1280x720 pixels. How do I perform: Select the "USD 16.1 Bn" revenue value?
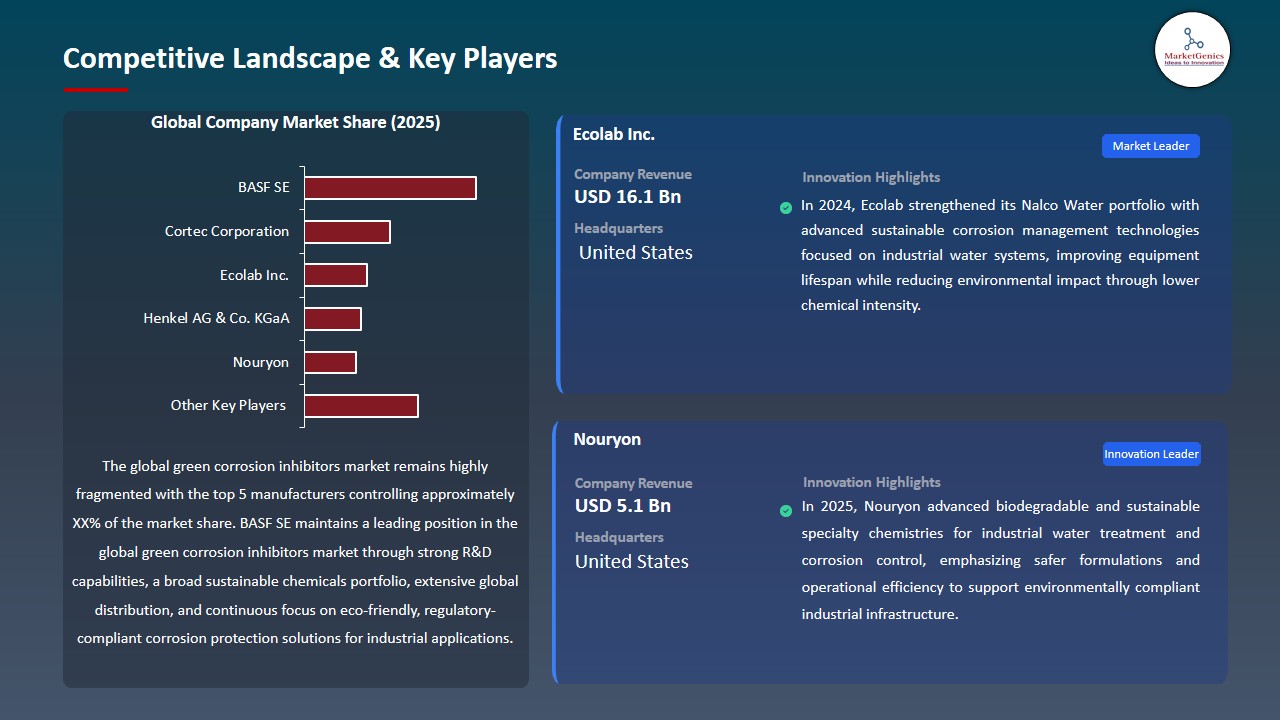click(x=628, y=197)
